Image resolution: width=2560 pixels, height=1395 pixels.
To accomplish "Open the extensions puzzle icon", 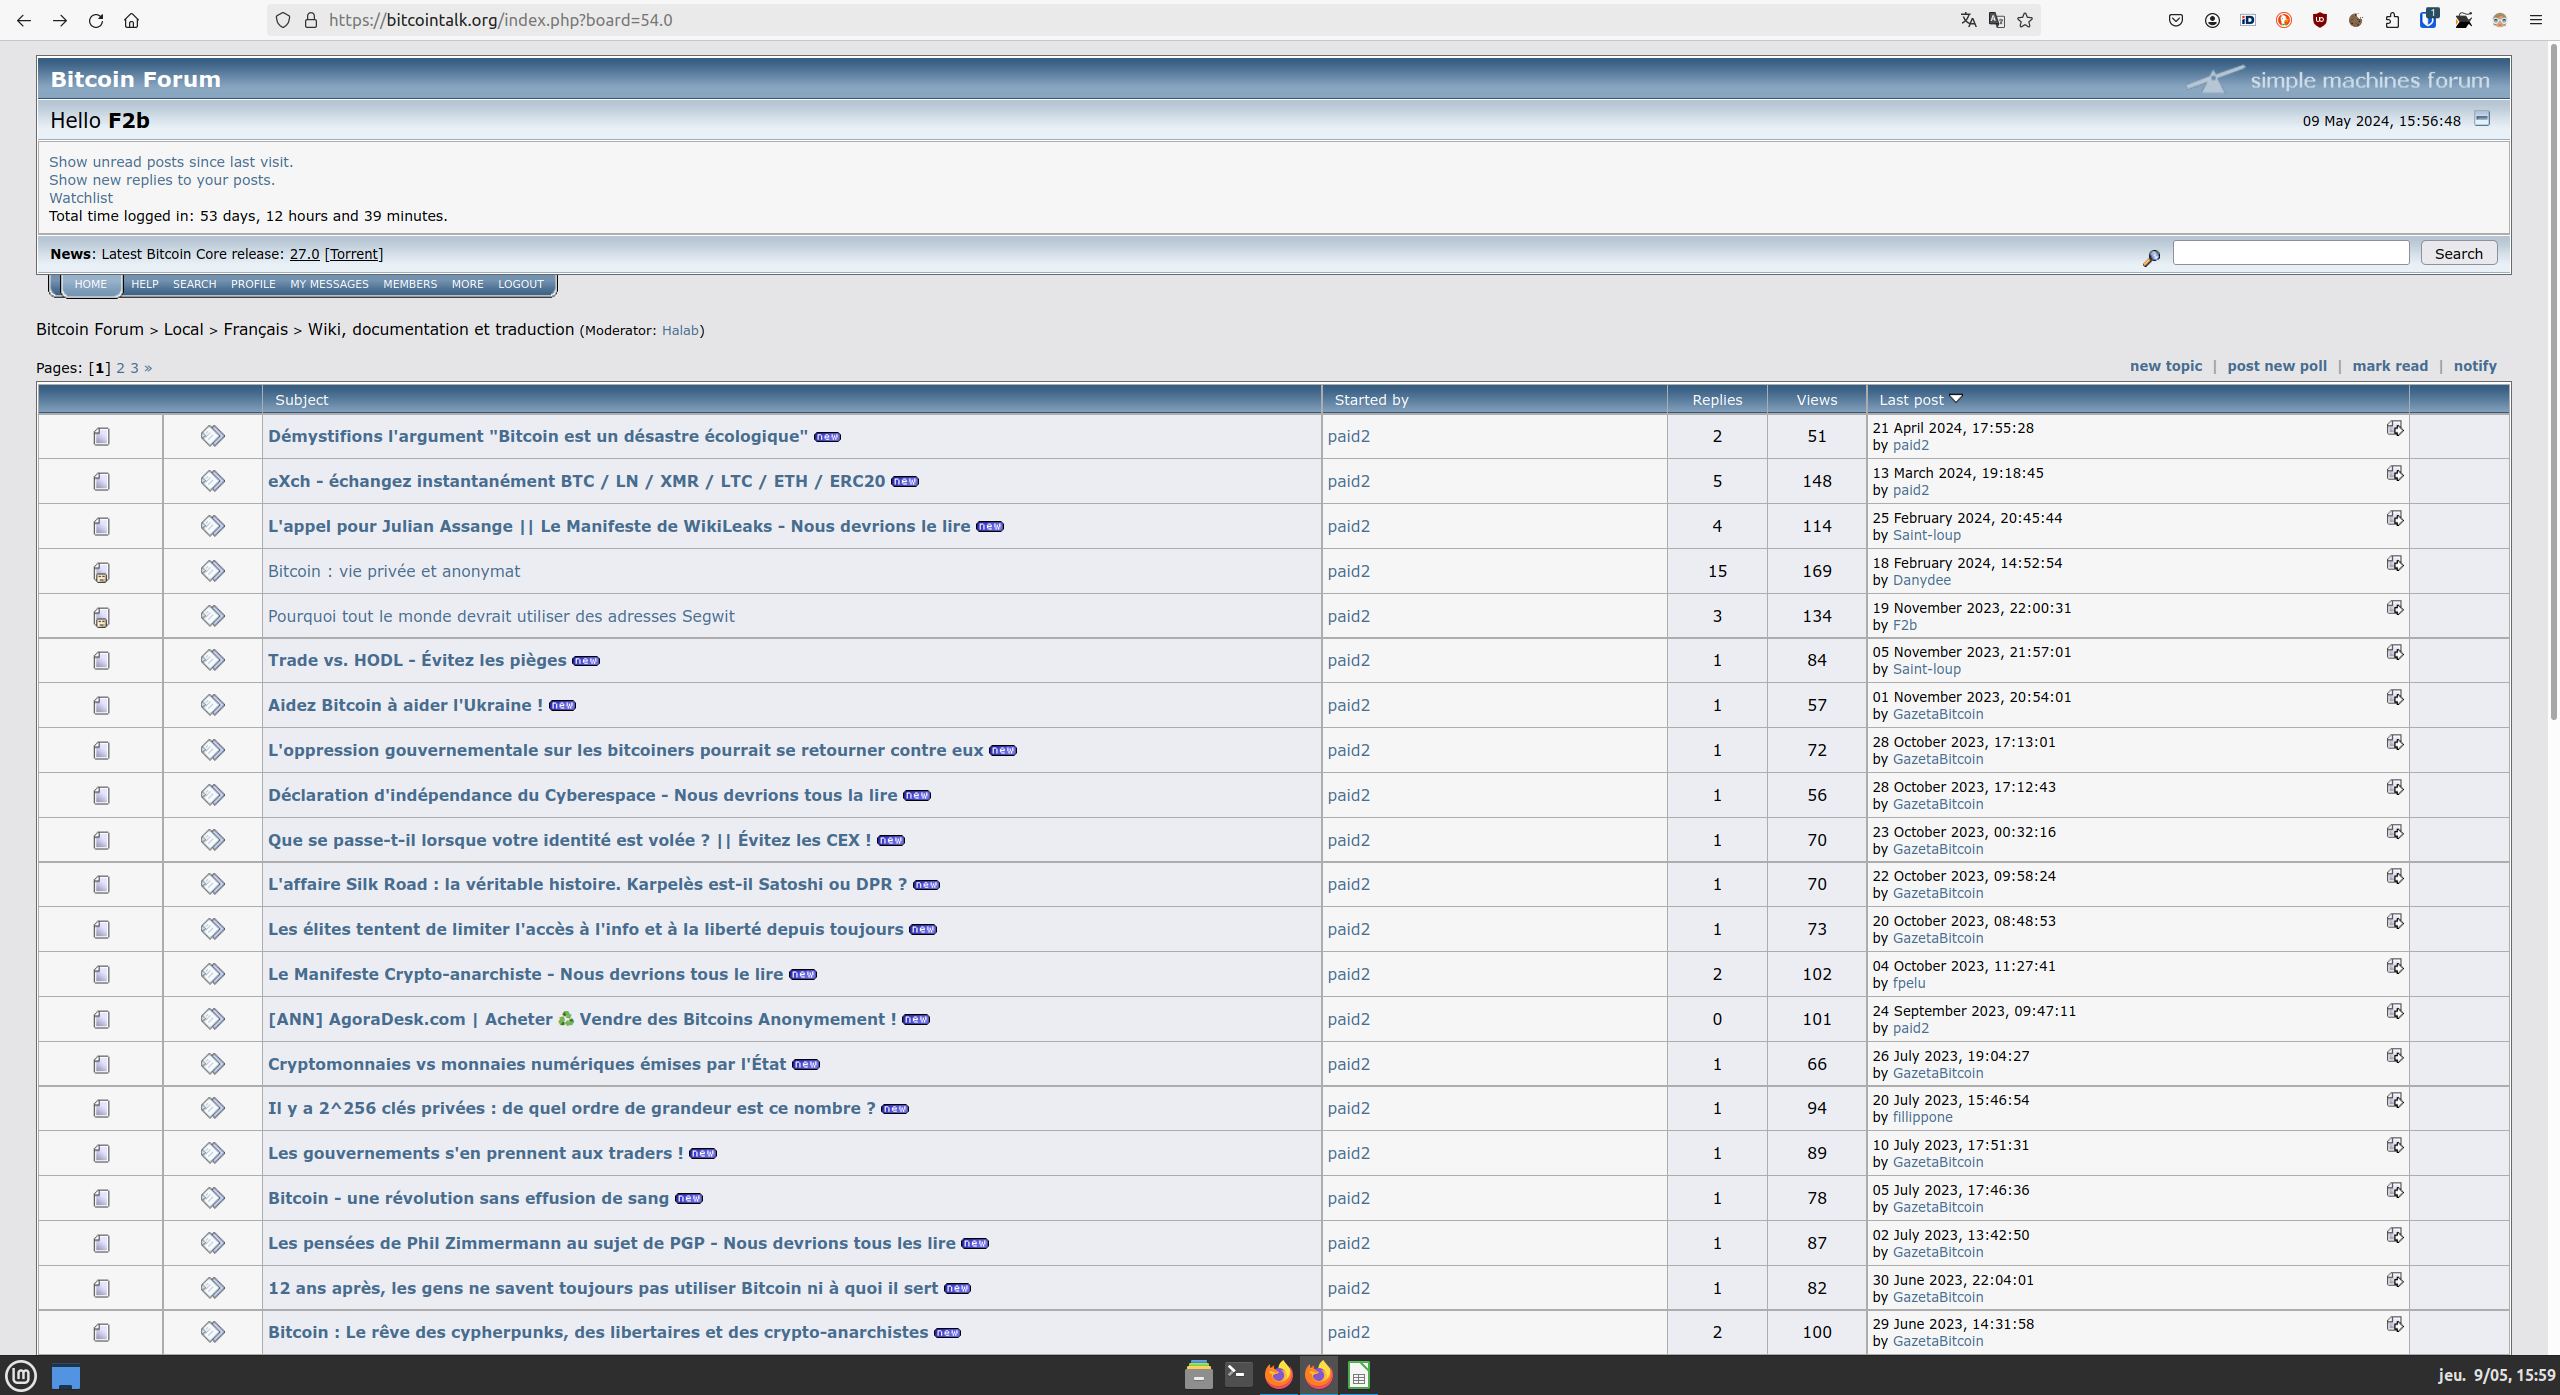I will tap(2391, 20).
